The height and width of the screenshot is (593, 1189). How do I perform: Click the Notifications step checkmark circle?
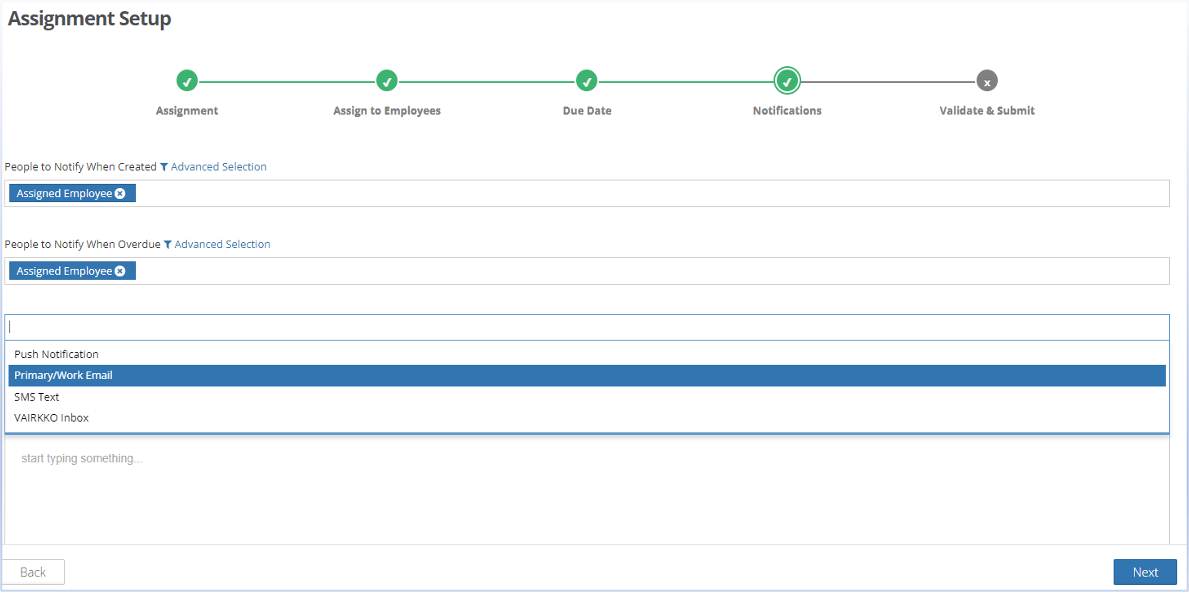point(787,80)
